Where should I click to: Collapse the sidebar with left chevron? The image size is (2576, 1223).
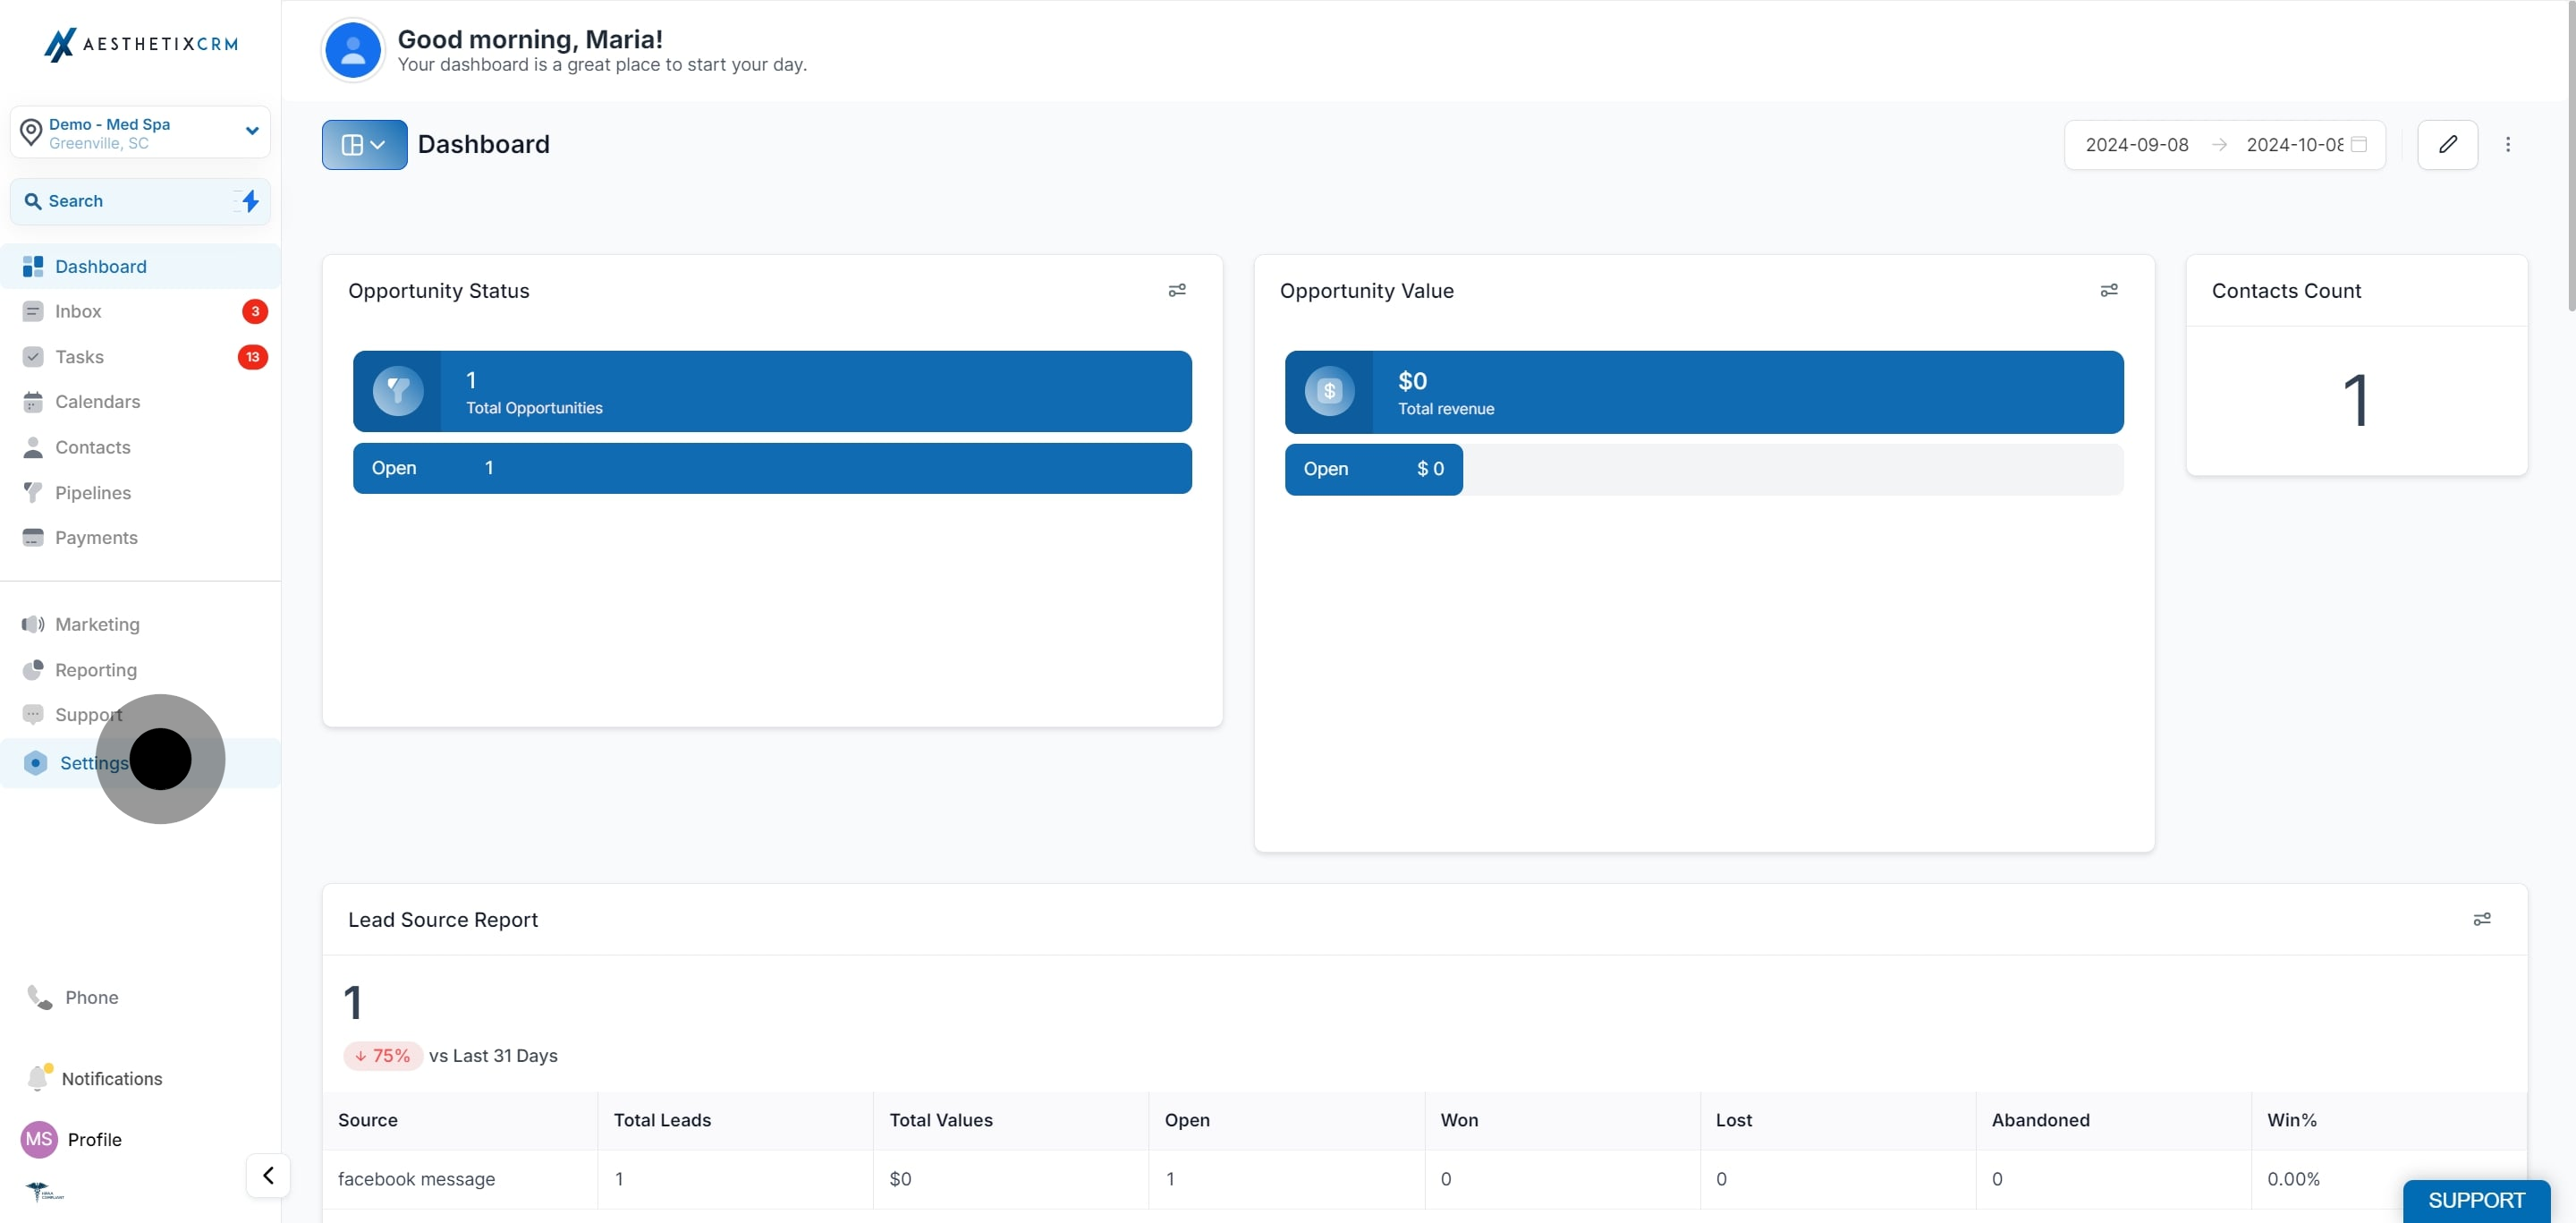pyautogui.click(x=268, y=1175)
